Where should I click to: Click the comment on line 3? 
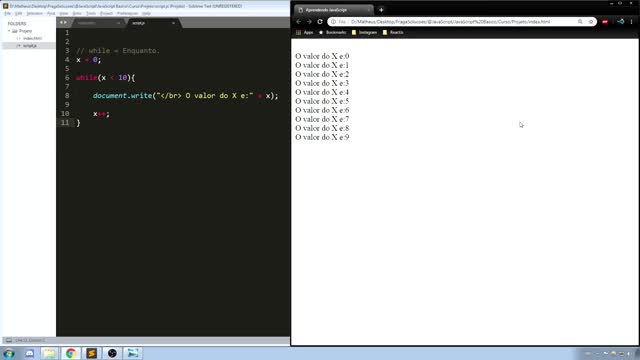(118, 51)
